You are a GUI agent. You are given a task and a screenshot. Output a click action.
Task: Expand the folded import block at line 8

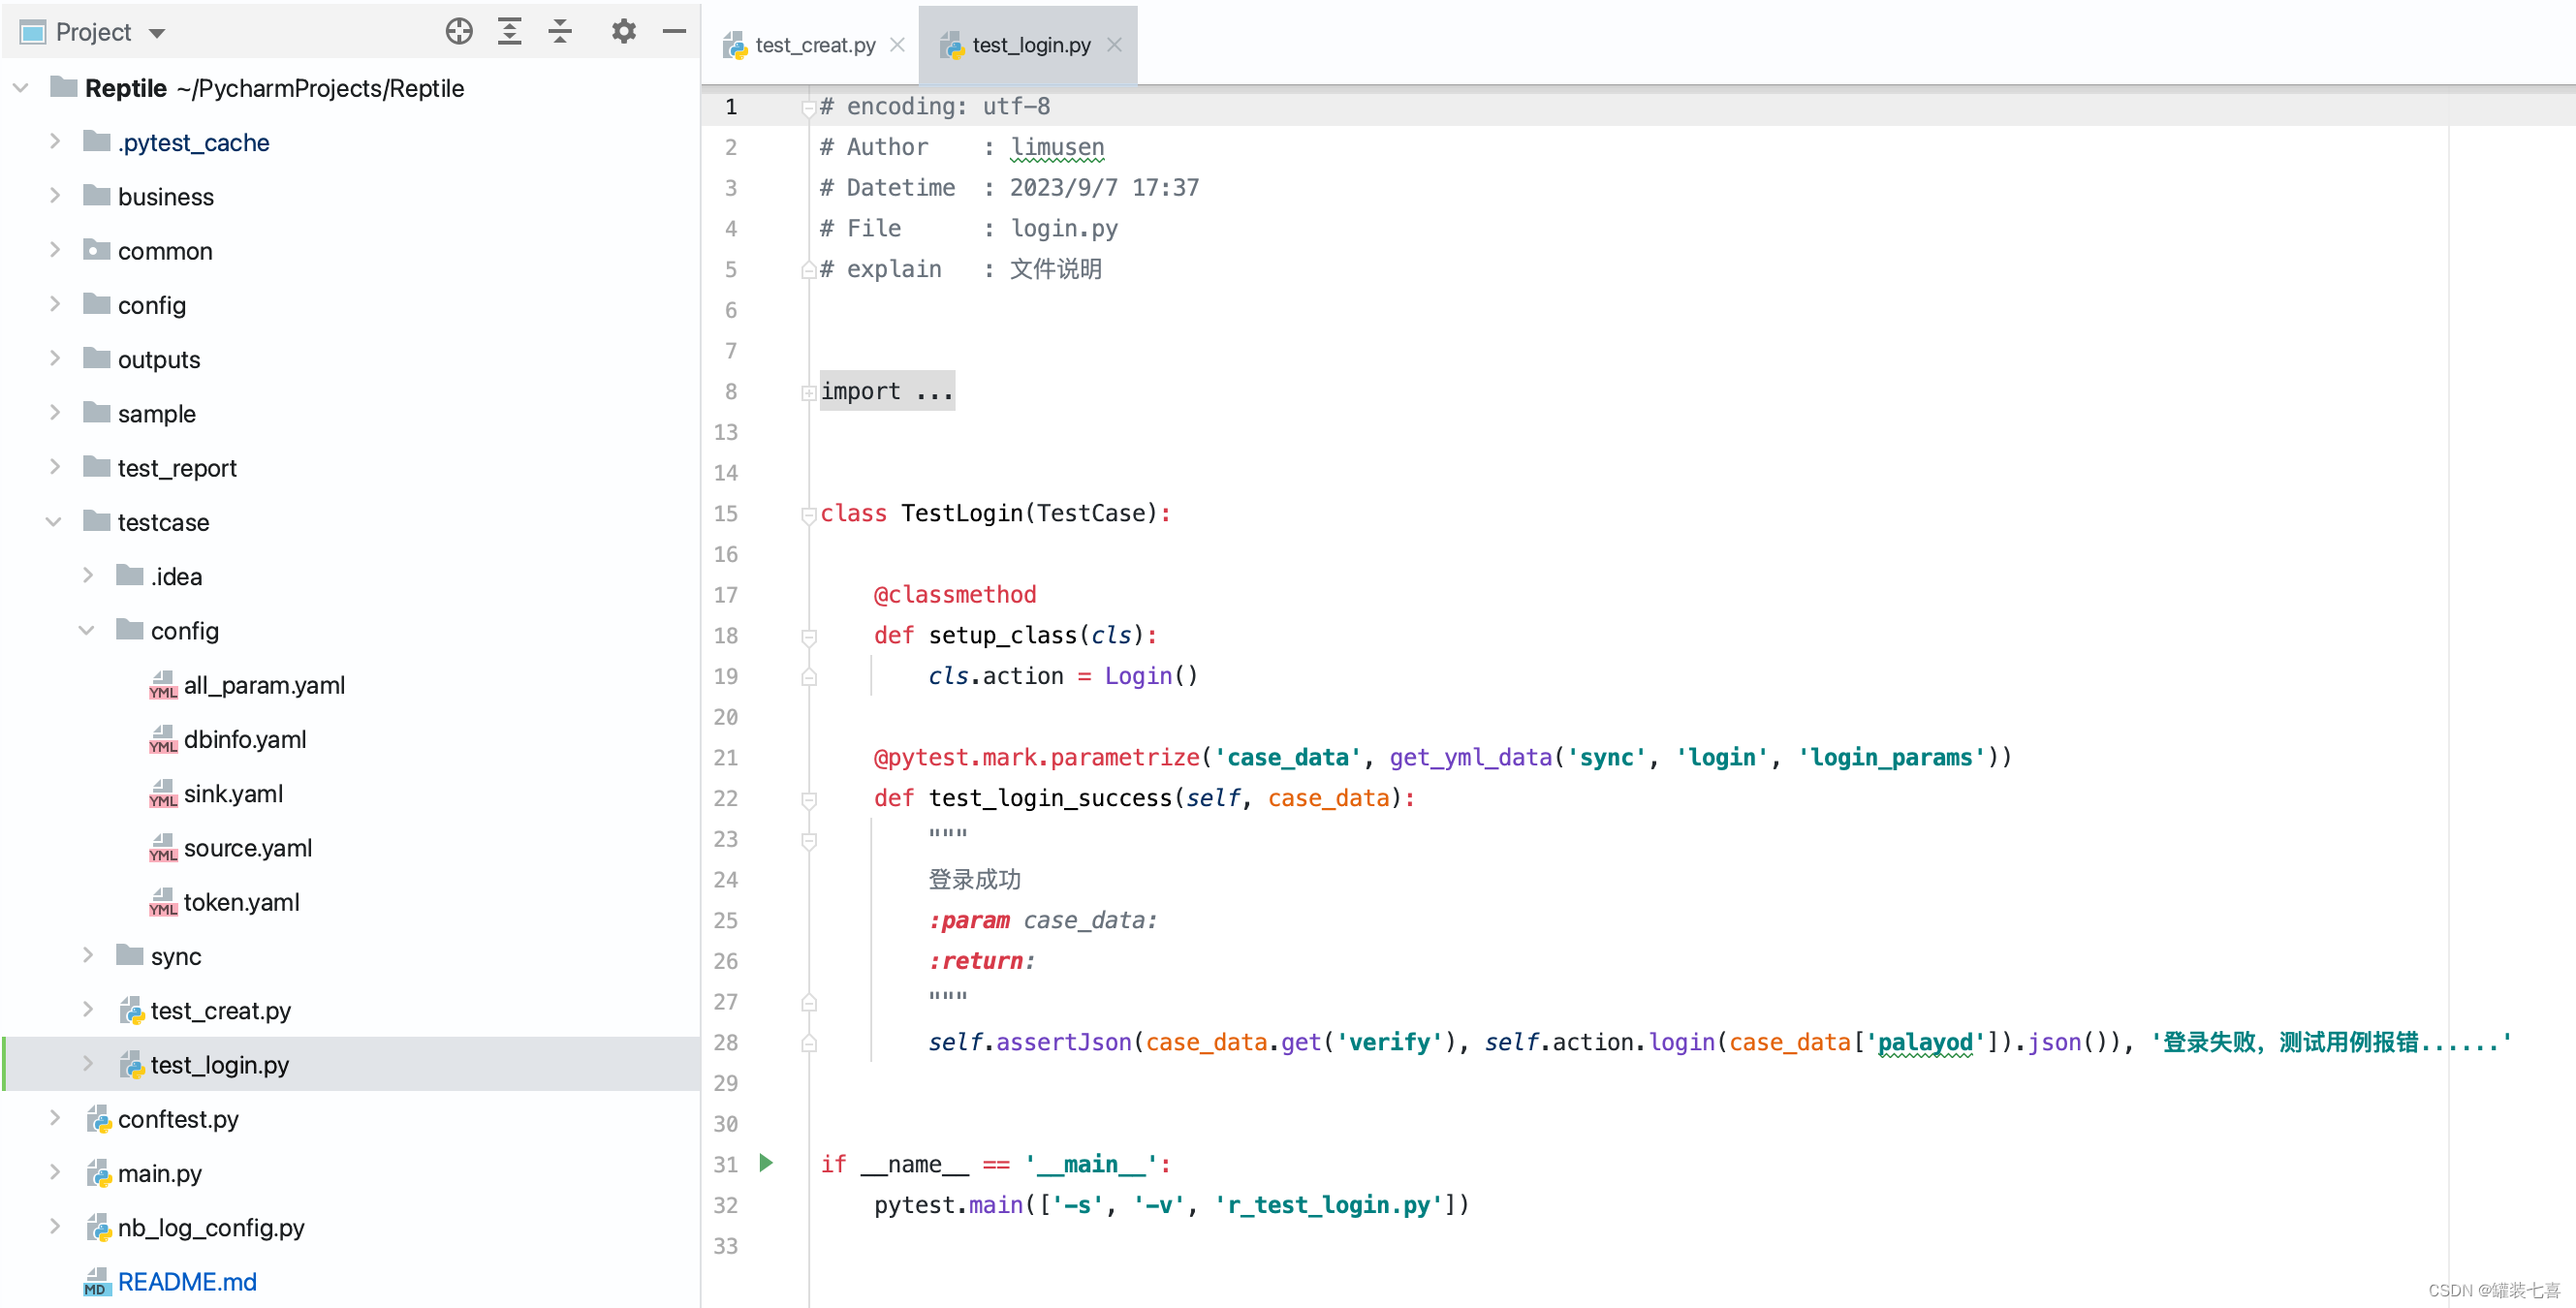coord(808,393)
